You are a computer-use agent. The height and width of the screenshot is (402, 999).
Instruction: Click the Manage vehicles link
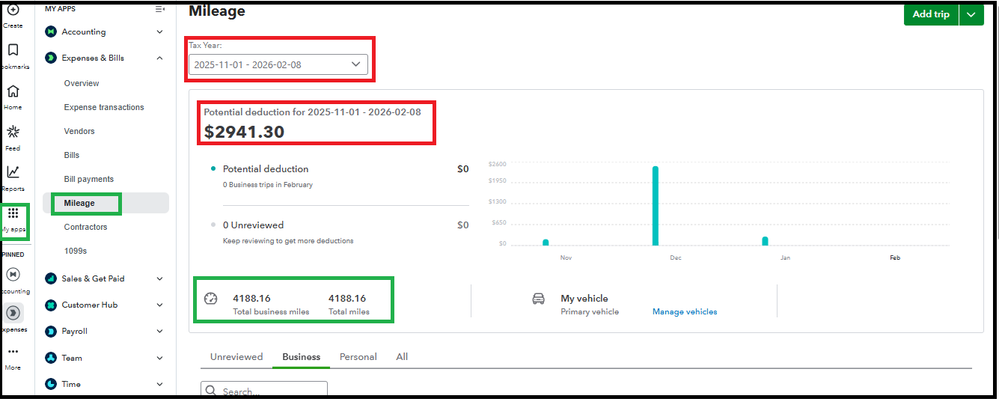pos(684,312)
